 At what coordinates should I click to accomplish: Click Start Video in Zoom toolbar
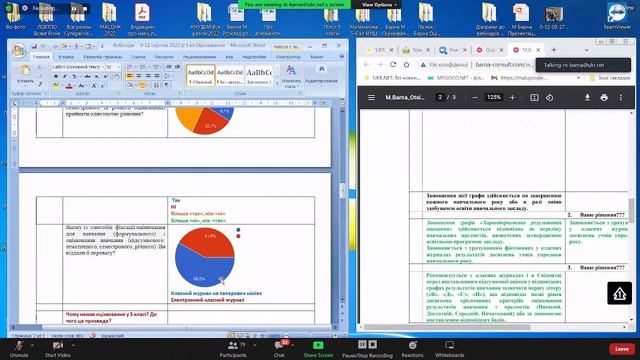tap(58, 349)
